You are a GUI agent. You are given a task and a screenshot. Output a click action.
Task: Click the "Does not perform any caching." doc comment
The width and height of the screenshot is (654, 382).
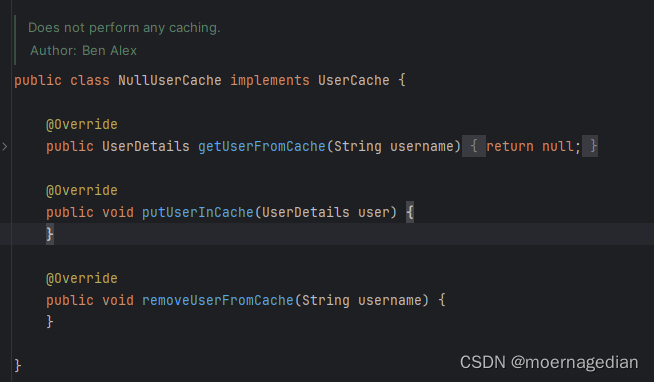pyautogui.click(x=124, y=28)
